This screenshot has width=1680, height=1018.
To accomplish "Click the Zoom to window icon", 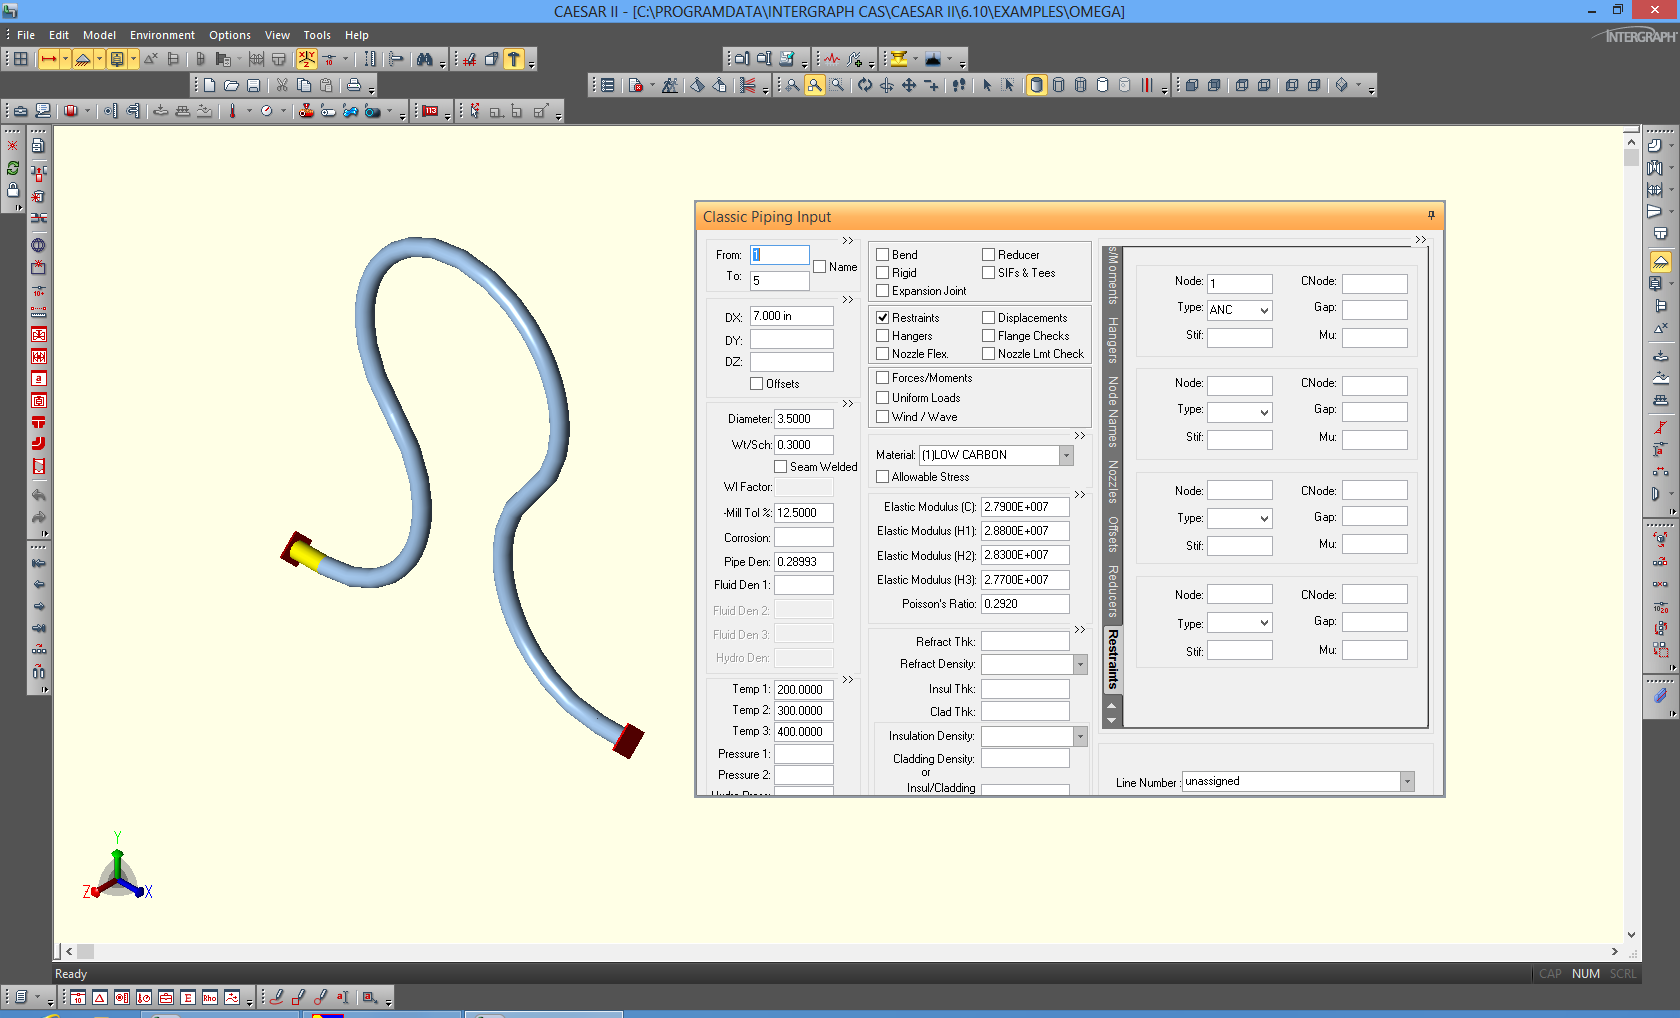I will pos(837,86).
